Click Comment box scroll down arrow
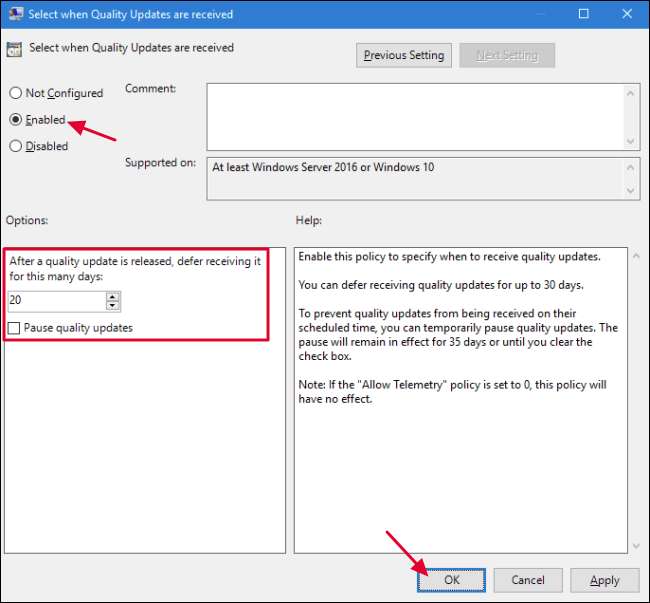 [x=631, y=142]
